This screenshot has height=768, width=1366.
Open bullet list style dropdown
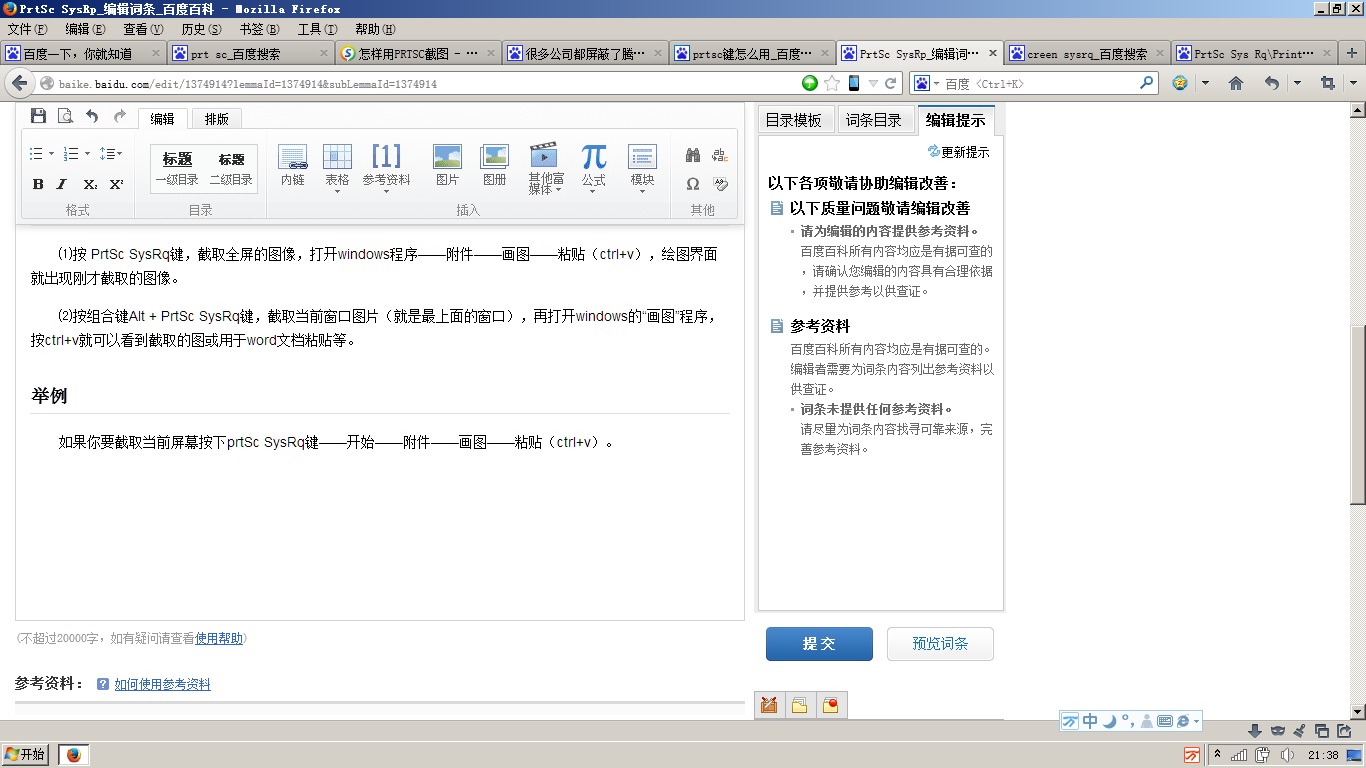click(x=52, y=154)
